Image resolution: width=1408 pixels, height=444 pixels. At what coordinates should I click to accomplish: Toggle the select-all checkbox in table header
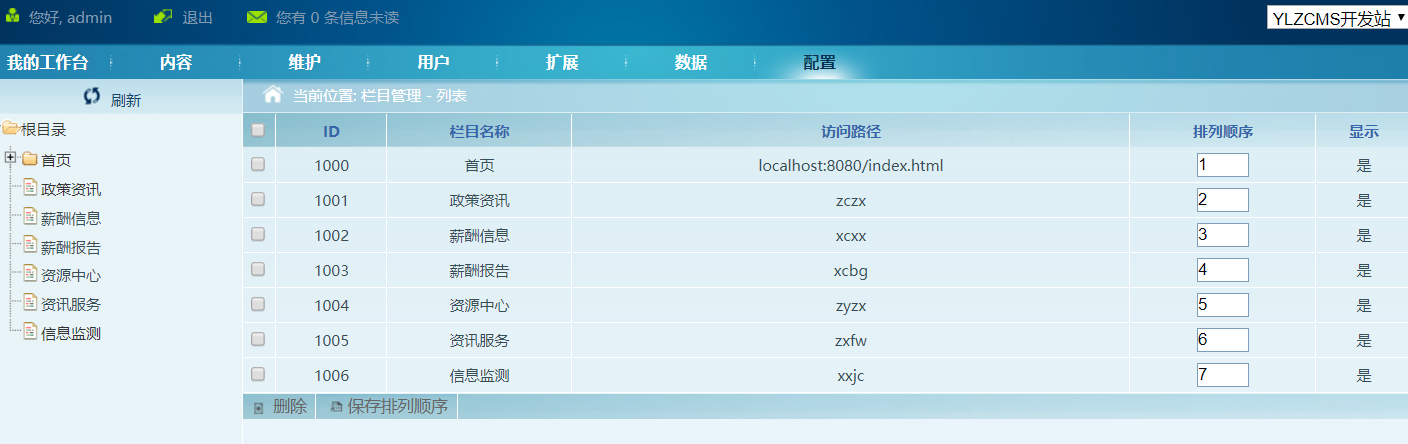point(258,130)
